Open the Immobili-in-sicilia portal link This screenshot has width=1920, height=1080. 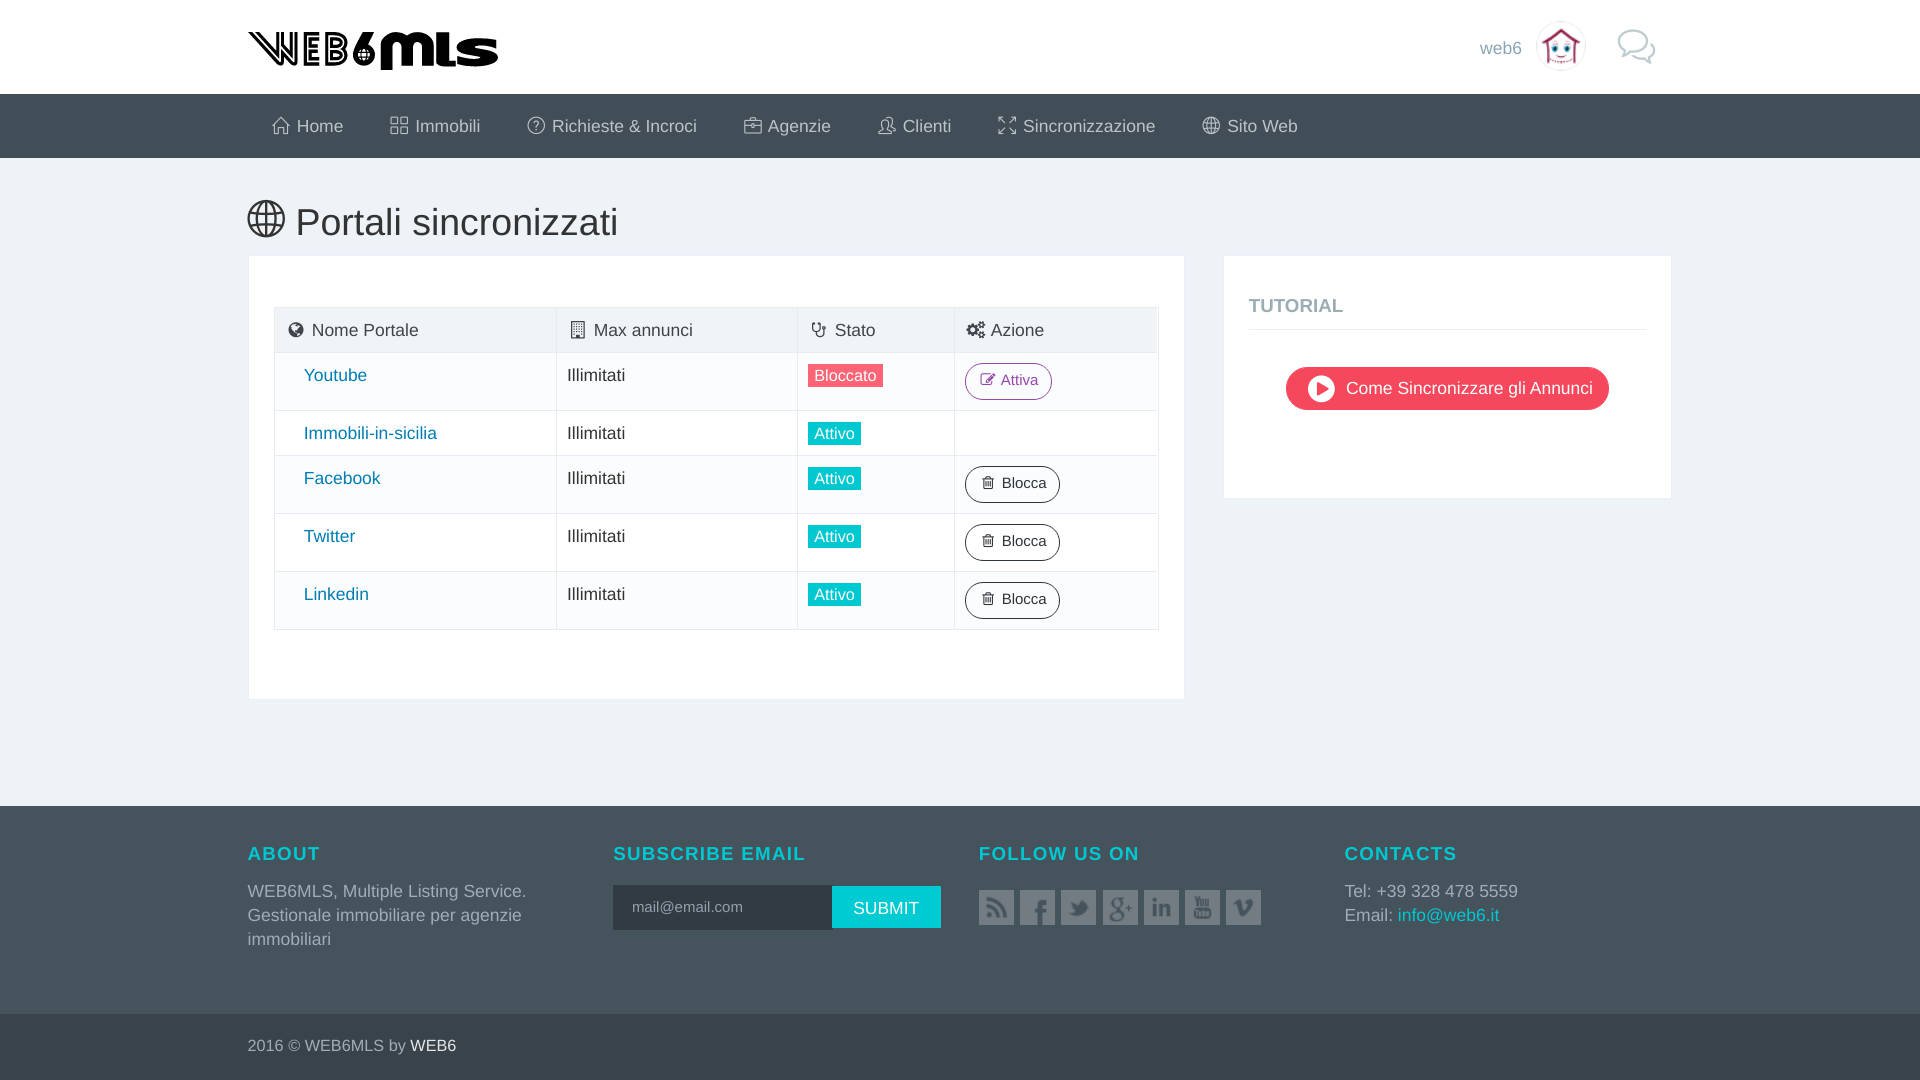point(370,433)
